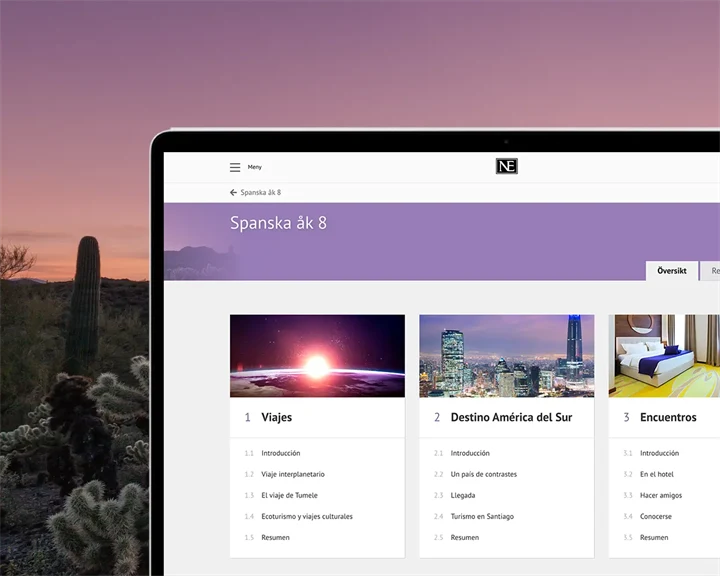Viewport: 720px width, 576px height.
Task: Select the Översikt tab
Action: point(672,271)
